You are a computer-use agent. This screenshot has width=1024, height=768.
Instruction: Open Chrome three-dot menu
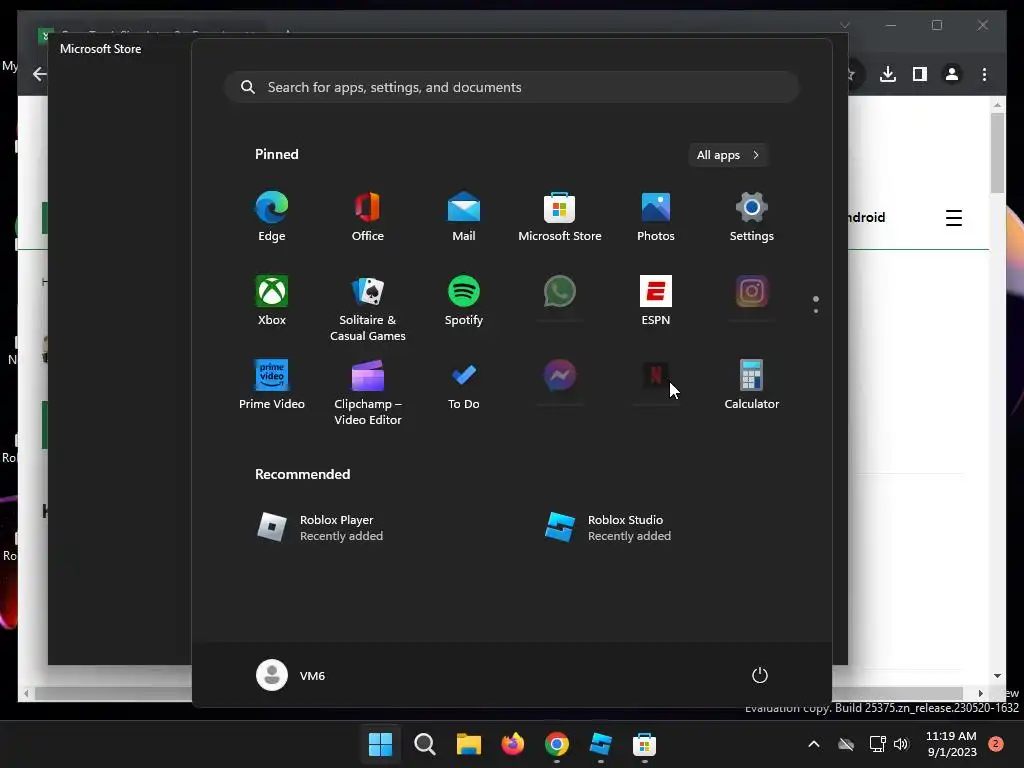point(984,74)
